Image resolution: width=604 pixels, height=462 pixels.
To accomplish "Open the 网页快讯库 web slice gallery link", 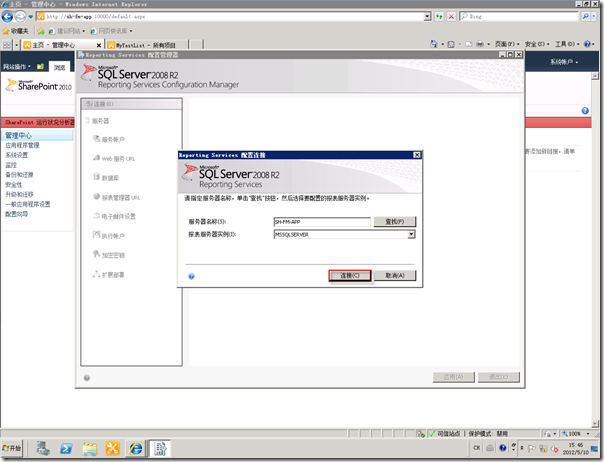I will click(x=111, y=31).
